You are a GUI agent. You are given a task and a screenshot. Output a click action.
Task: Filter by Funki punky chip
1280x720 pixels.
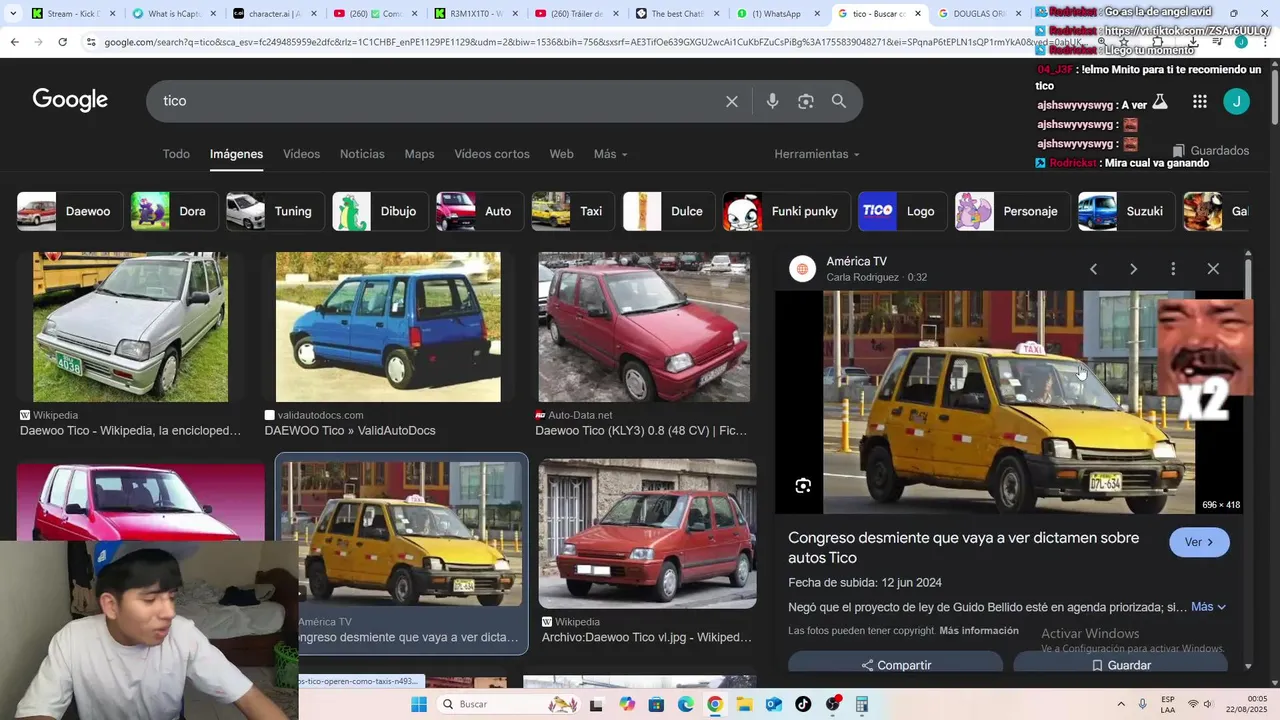(787, 211)
